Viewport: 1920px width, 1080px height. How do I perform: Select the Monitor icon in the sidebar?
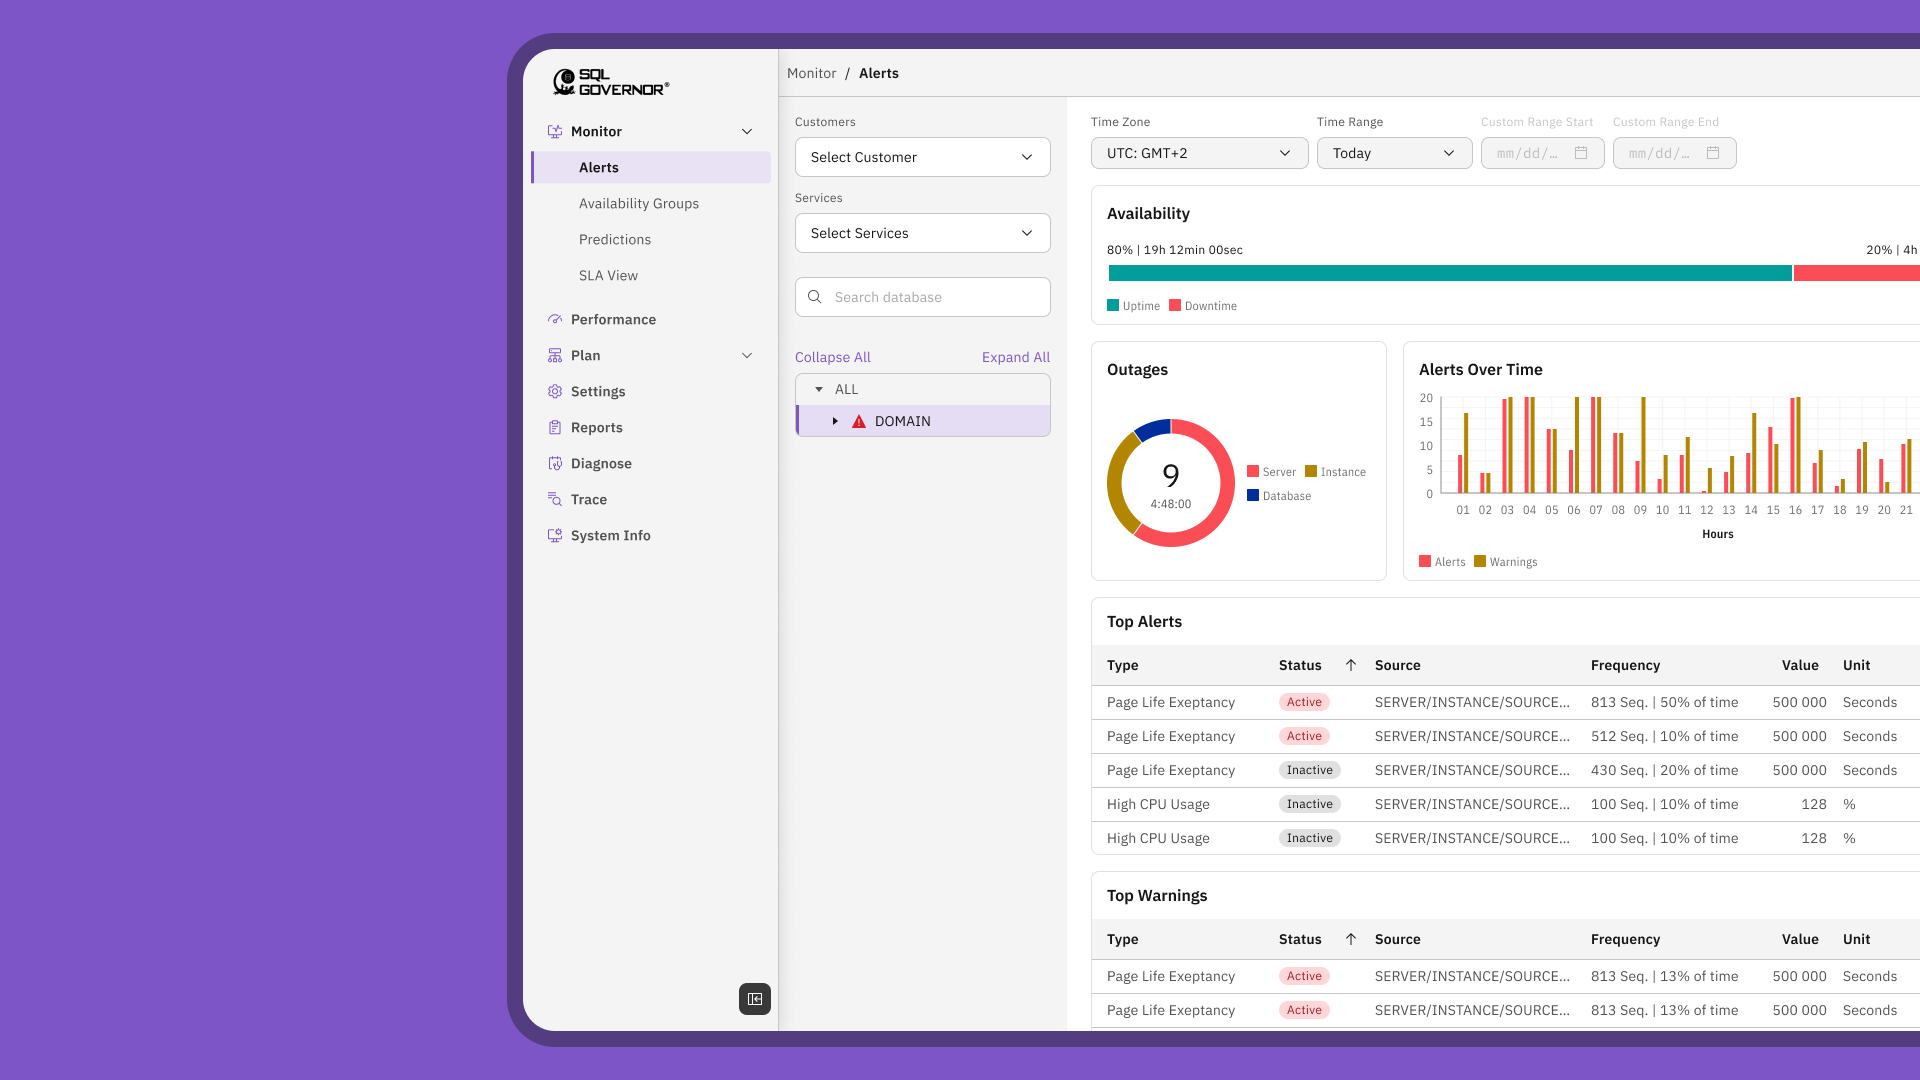click(x=555, y=131)
